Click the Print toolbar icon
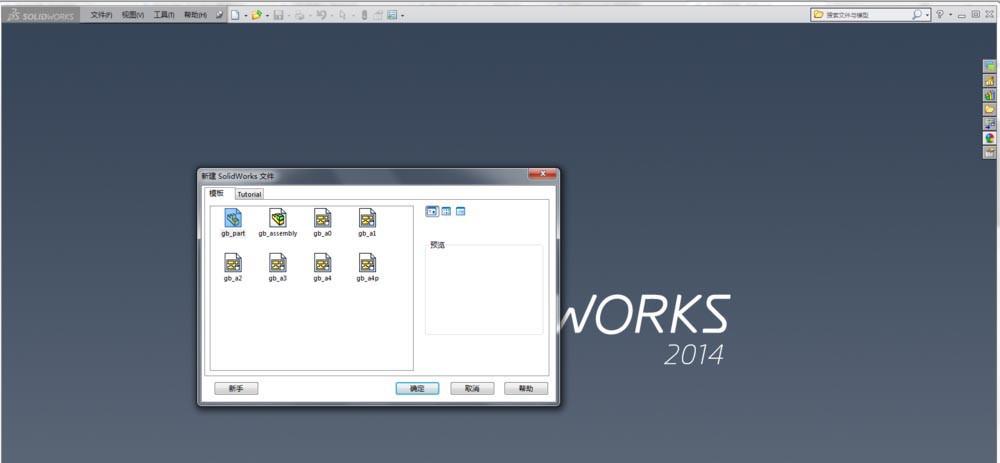1000x463 pixels. pos(300,15)
